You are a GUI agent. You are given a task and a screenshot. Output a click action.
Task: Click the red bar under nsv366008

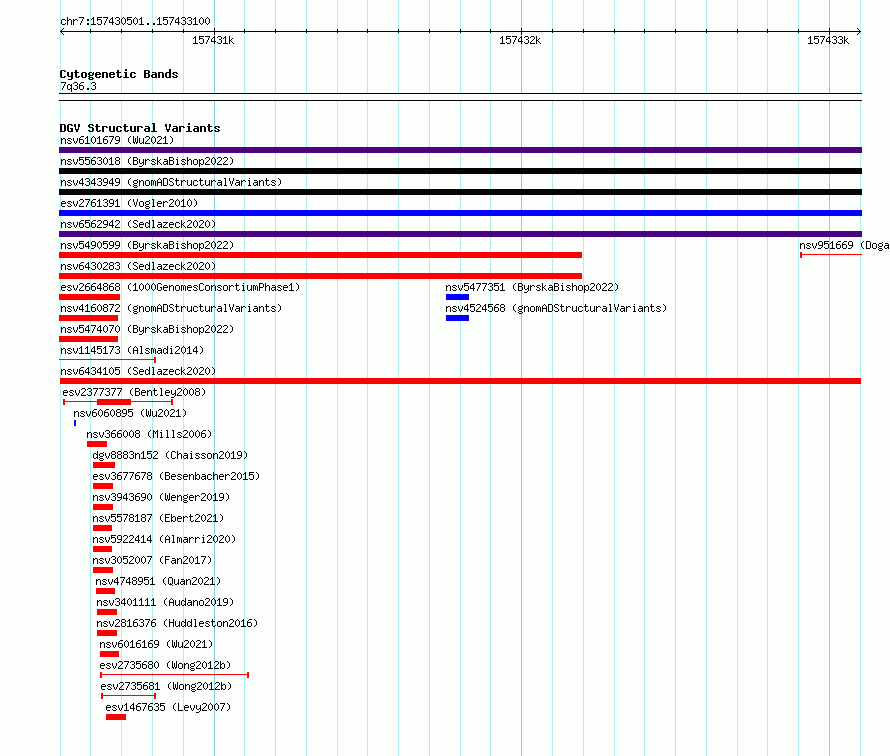[x=96, y=444]
